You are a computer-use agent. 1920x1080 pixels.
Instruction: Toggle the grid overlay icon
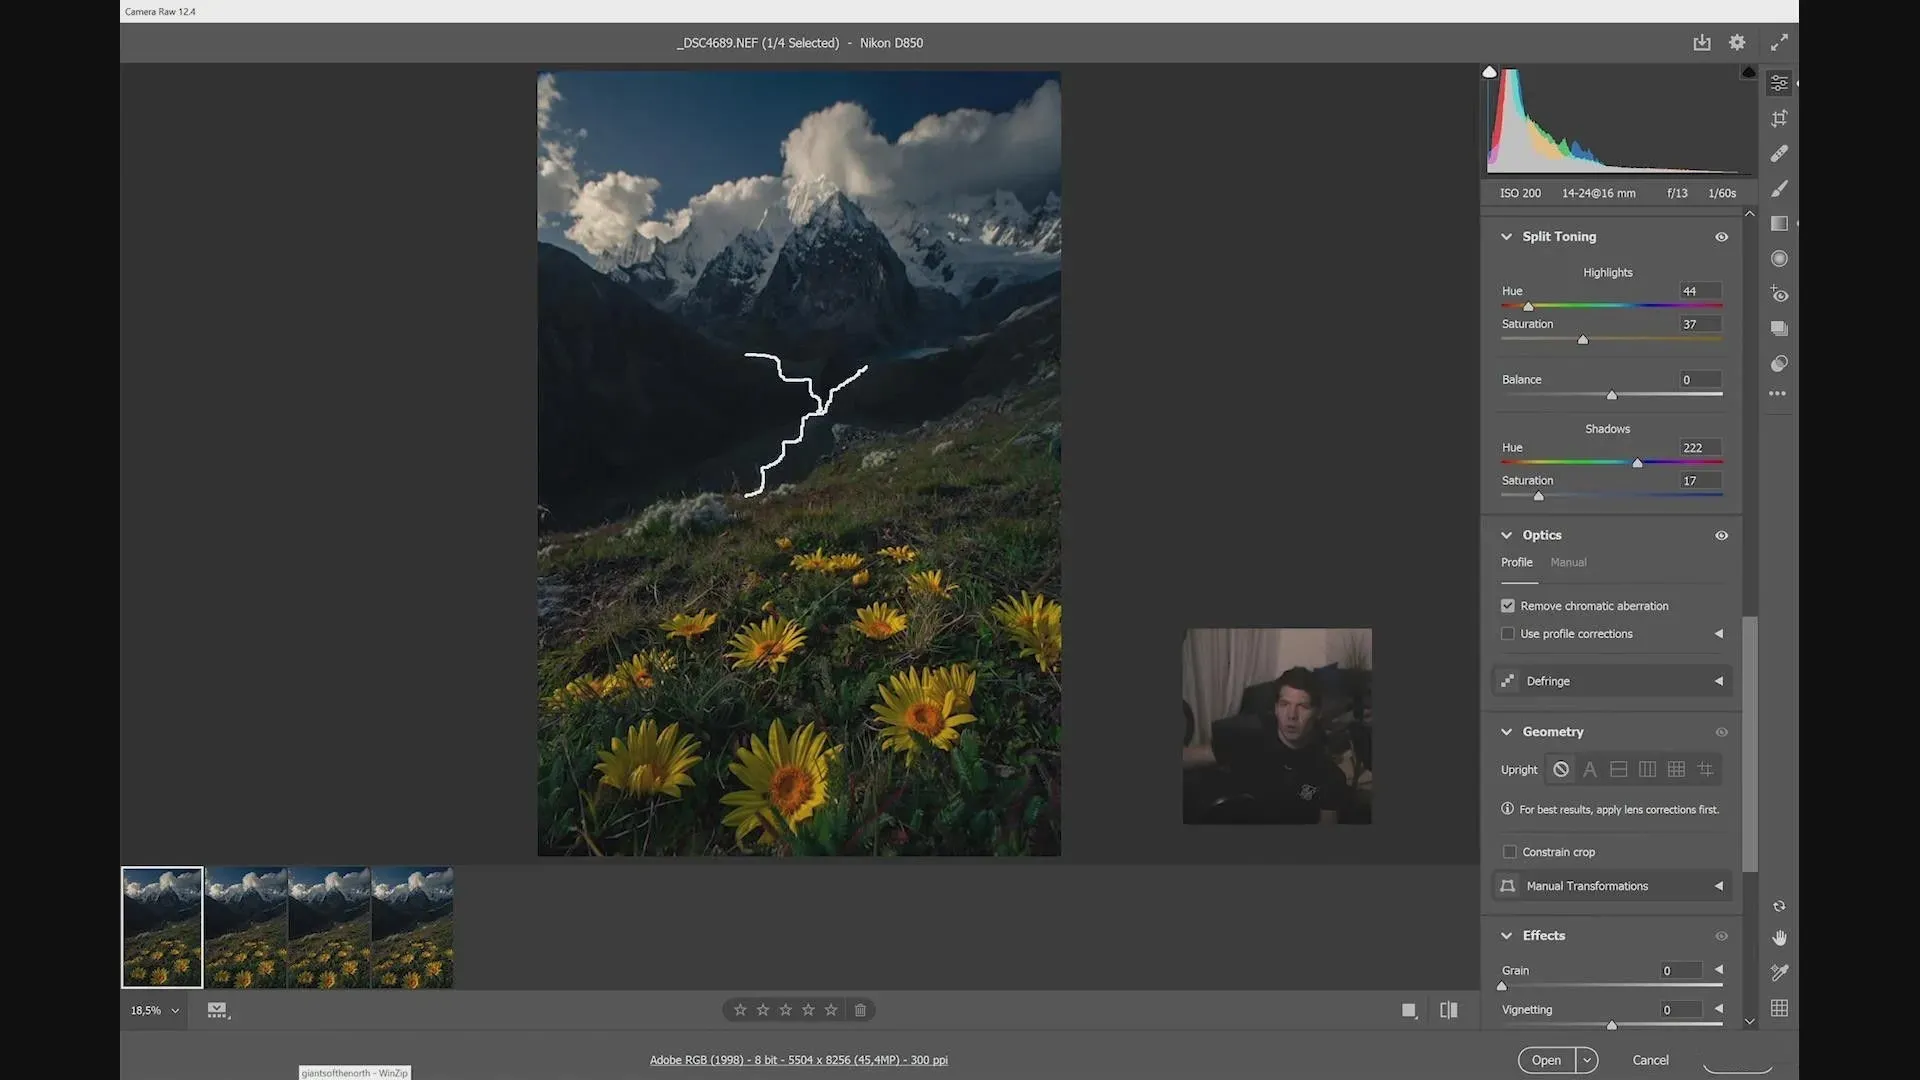pyautogui.click(x=1779, y=1008)
